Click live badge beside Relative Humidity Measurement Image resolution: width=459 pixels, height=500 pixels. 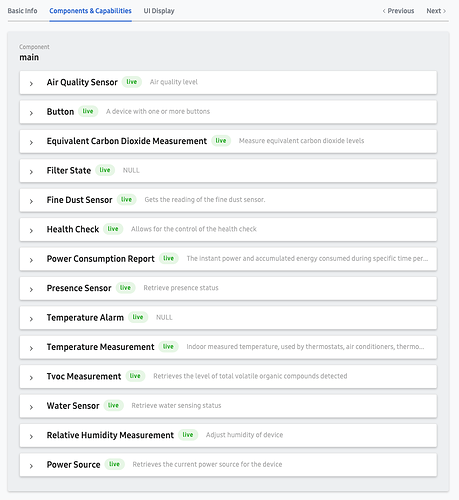pyautogui.click(x=188, y=435)
